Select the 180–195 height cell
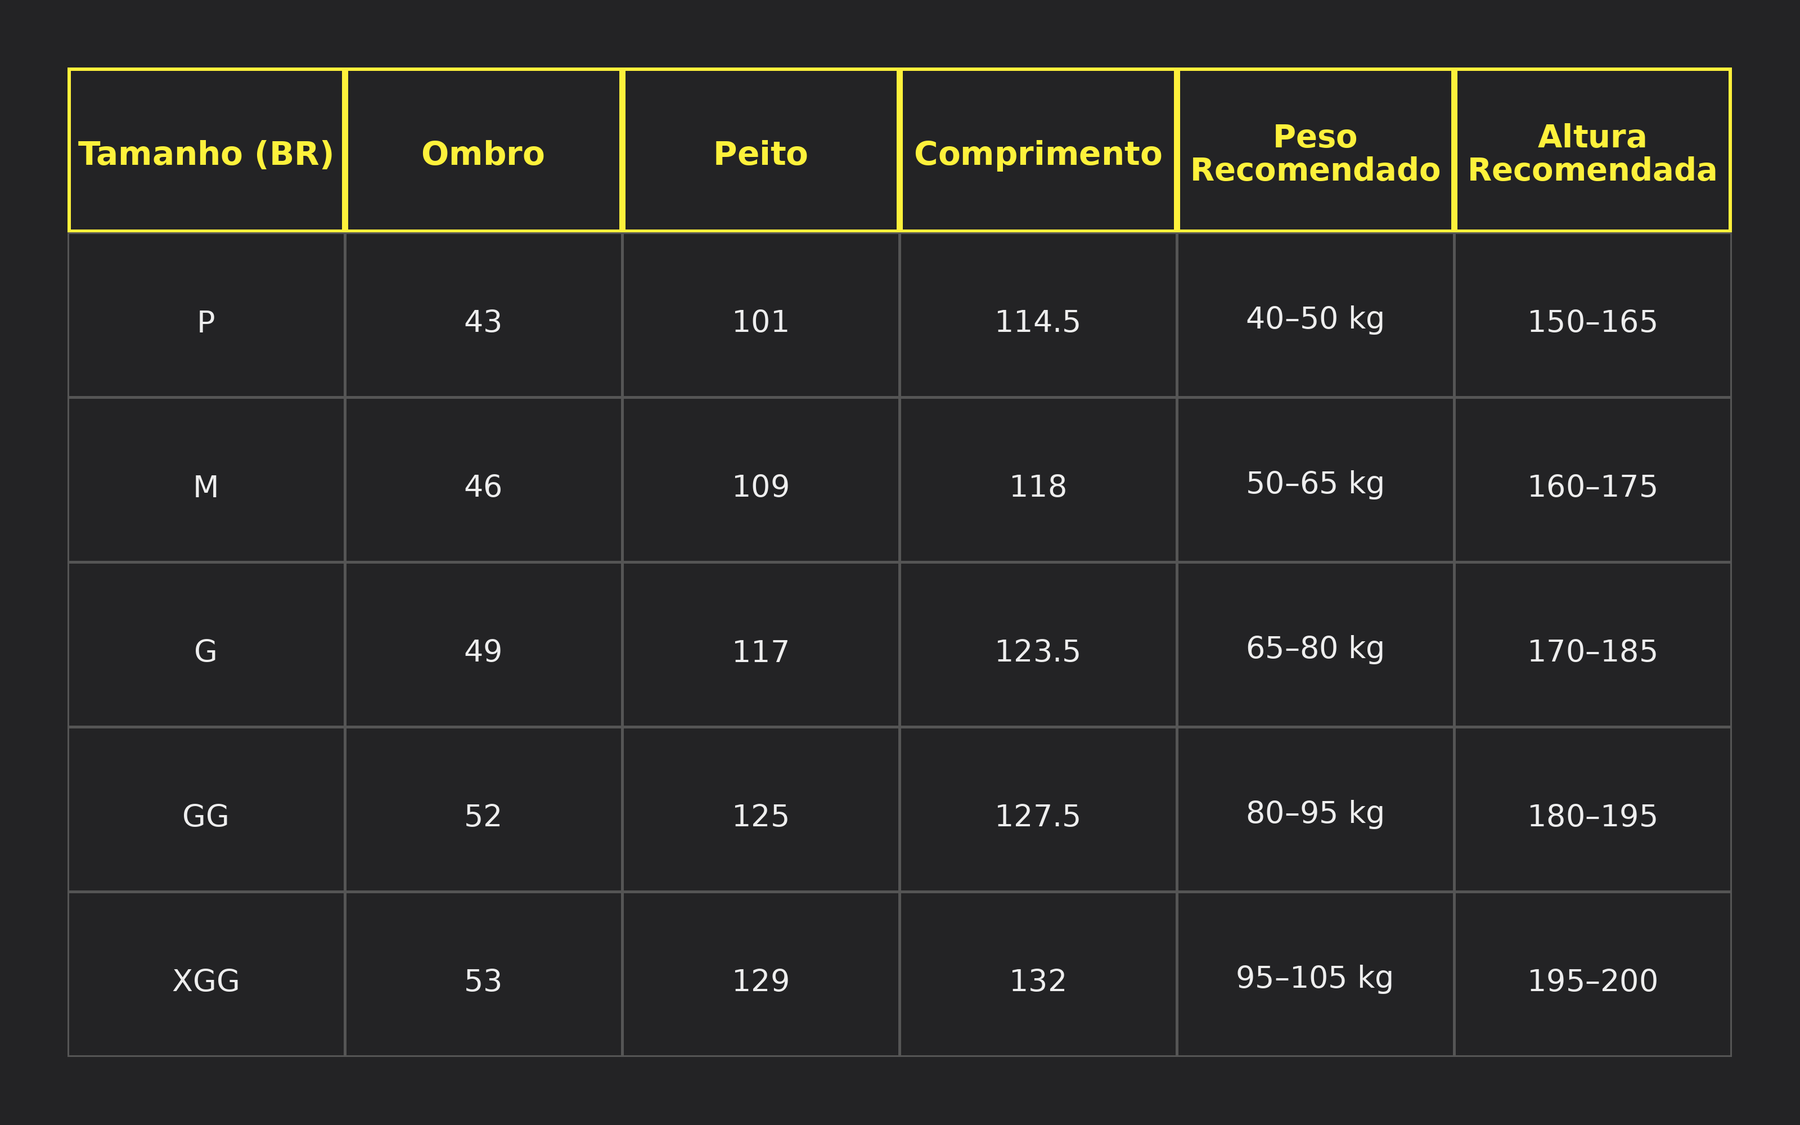The width and height of the screenshot is (1800, 1125). (1592, 816)
